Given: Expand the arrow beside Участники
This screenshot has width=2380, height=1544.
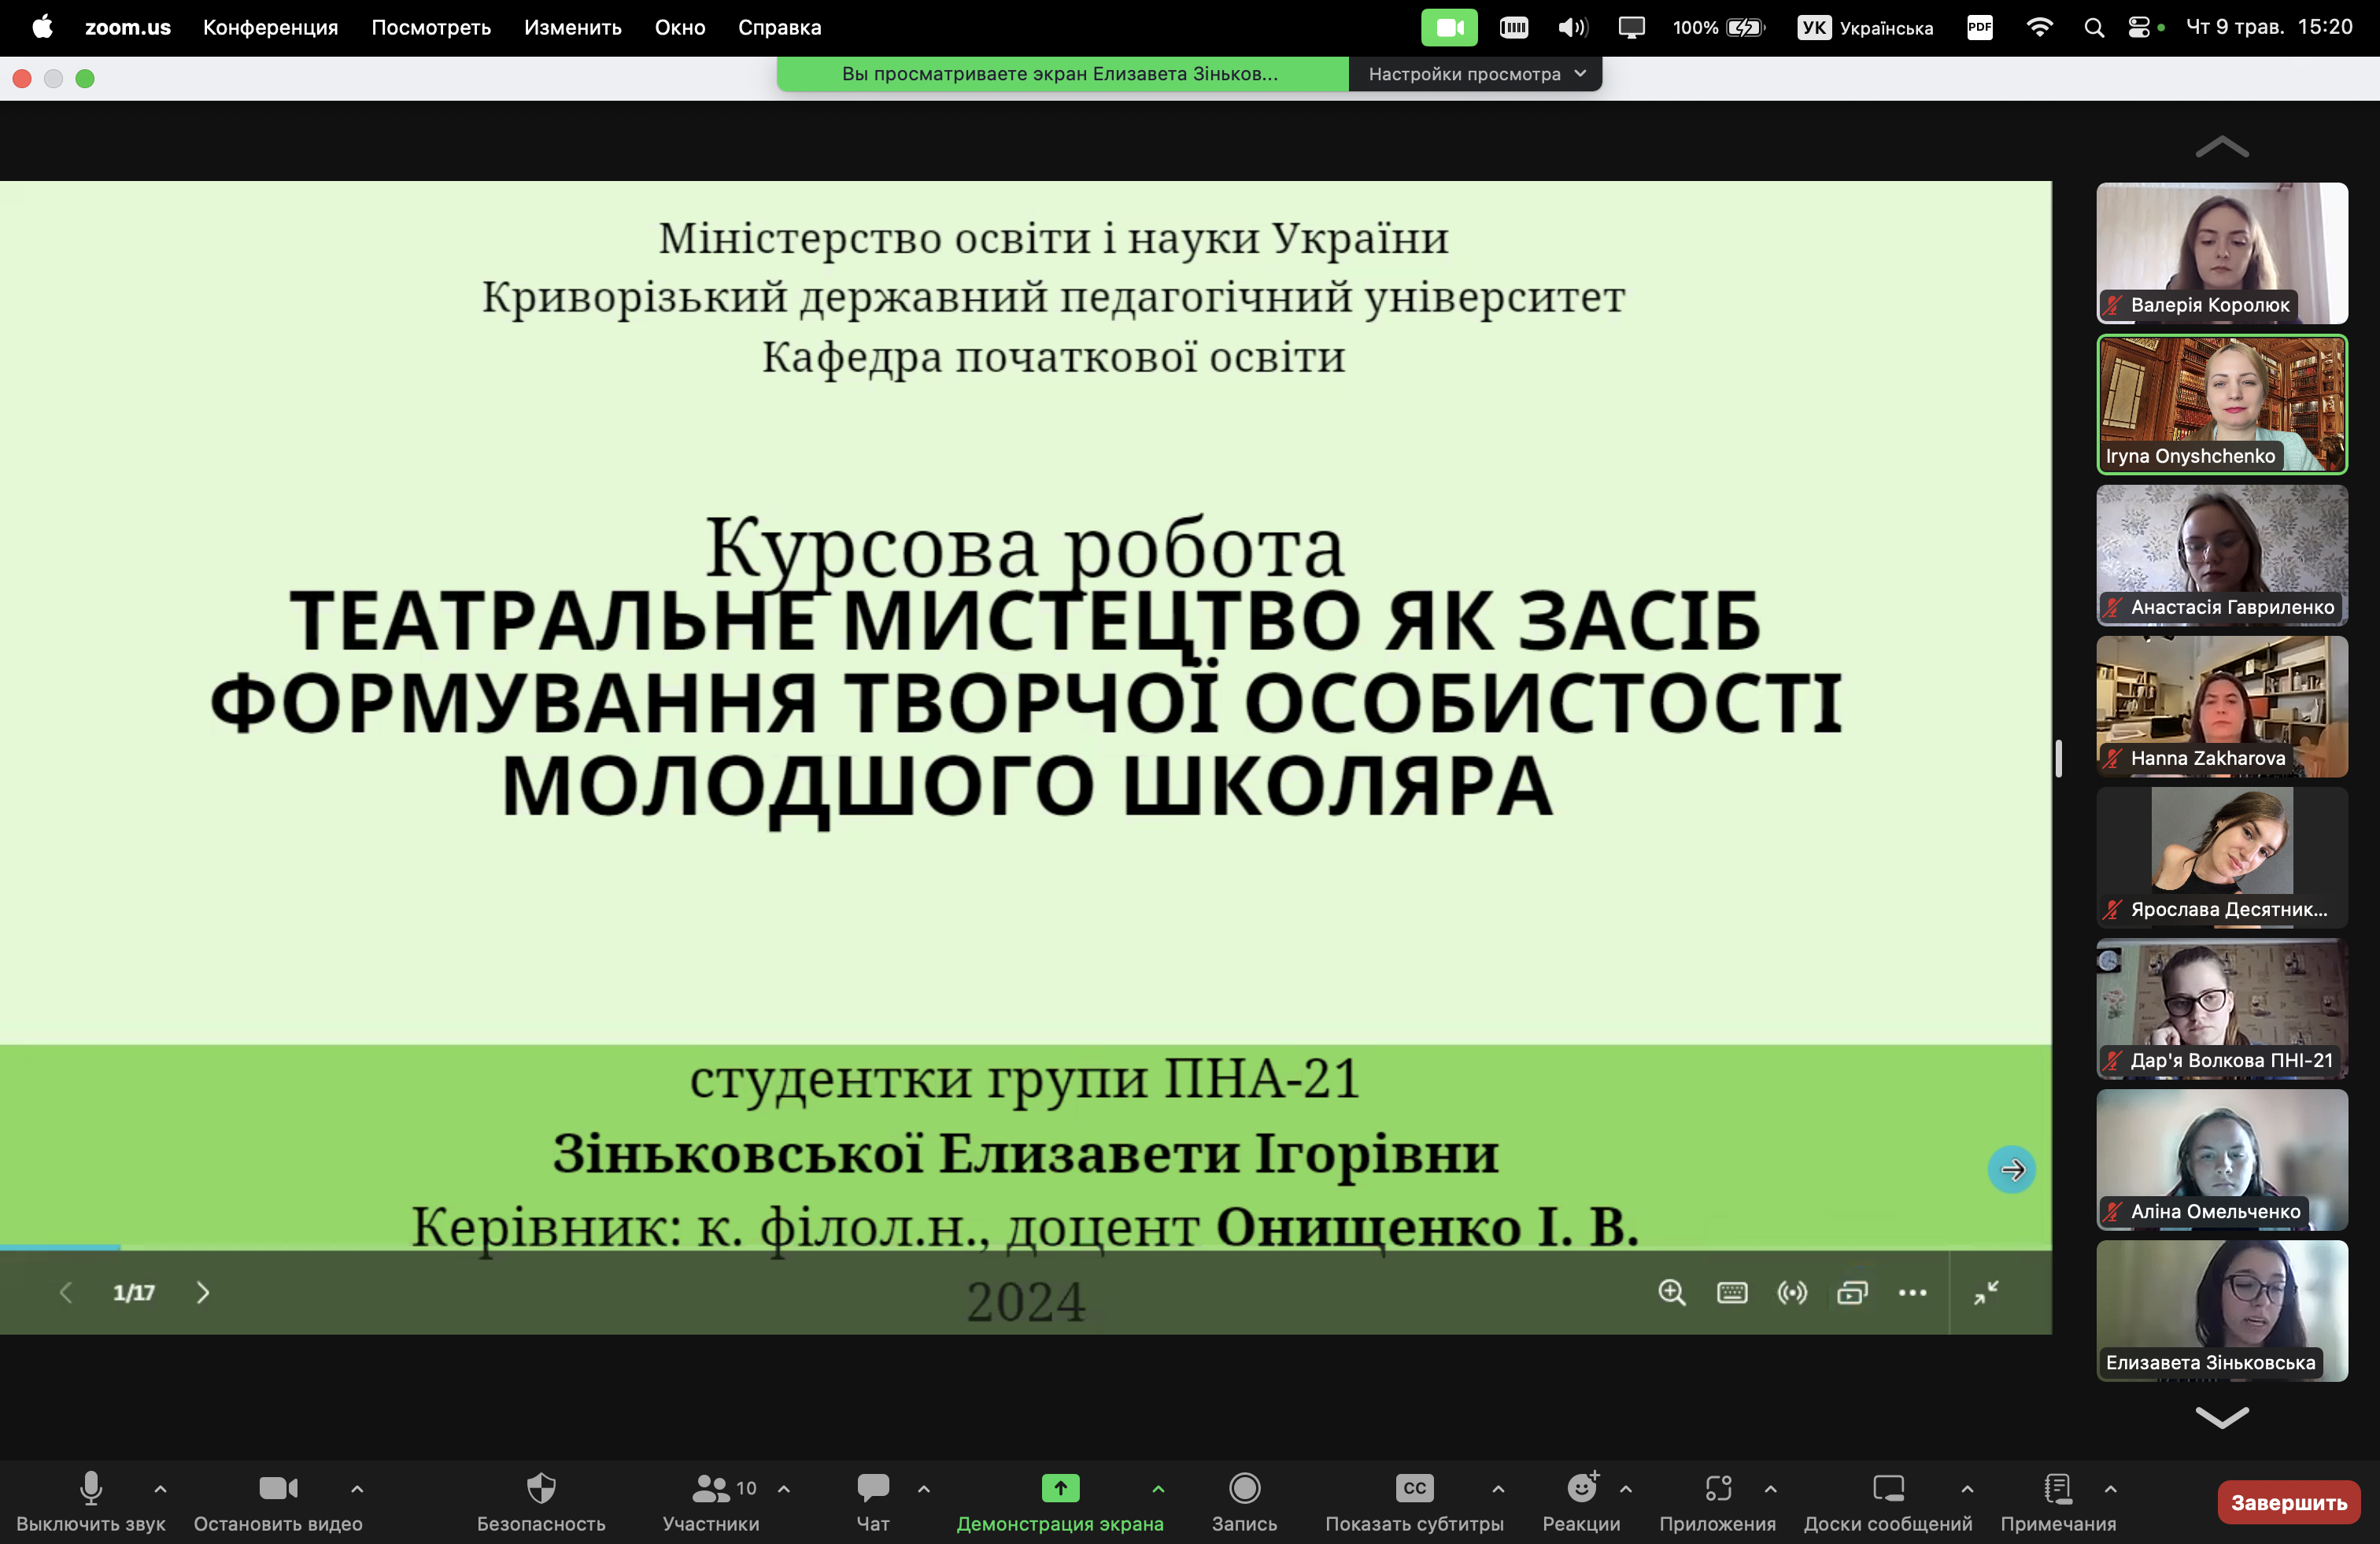Looking at the screenshot, I should (784, 1489).
